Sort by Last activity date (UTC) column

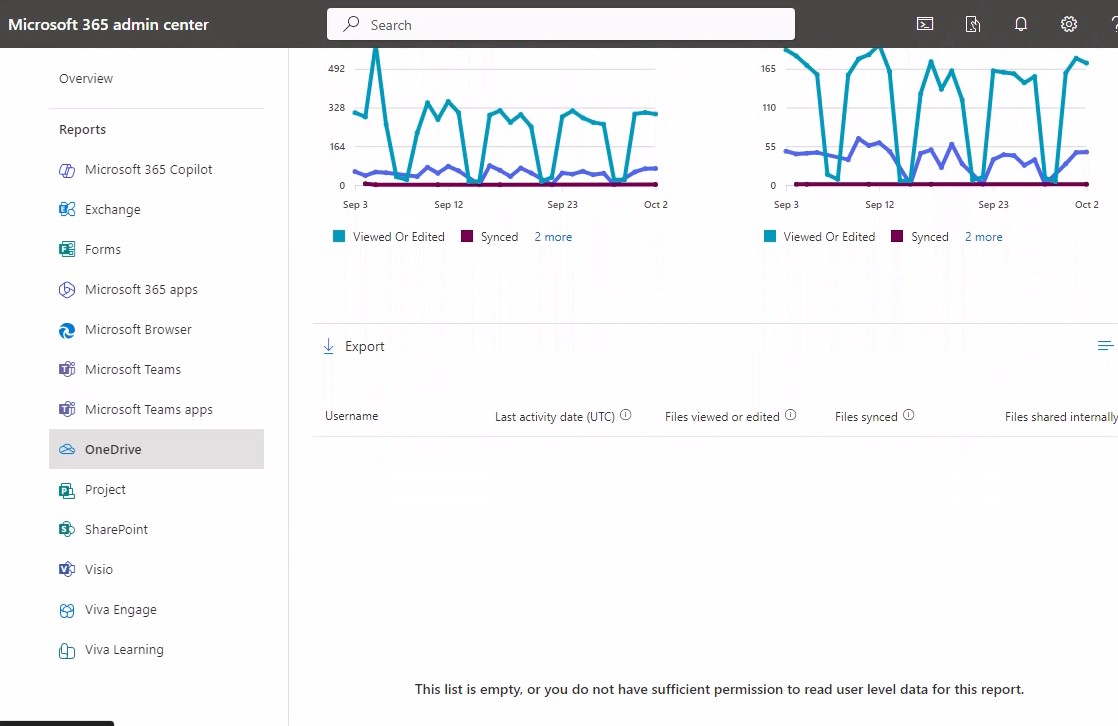(555, 416)
